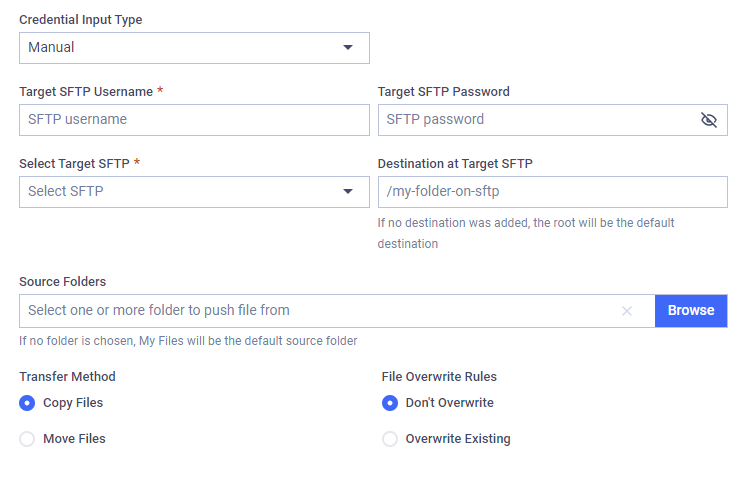This screenshot has height=479, width=743.
Task: Click the Select SFTP placeholder text
Action: pyautogui.click(x=65, y=191)
